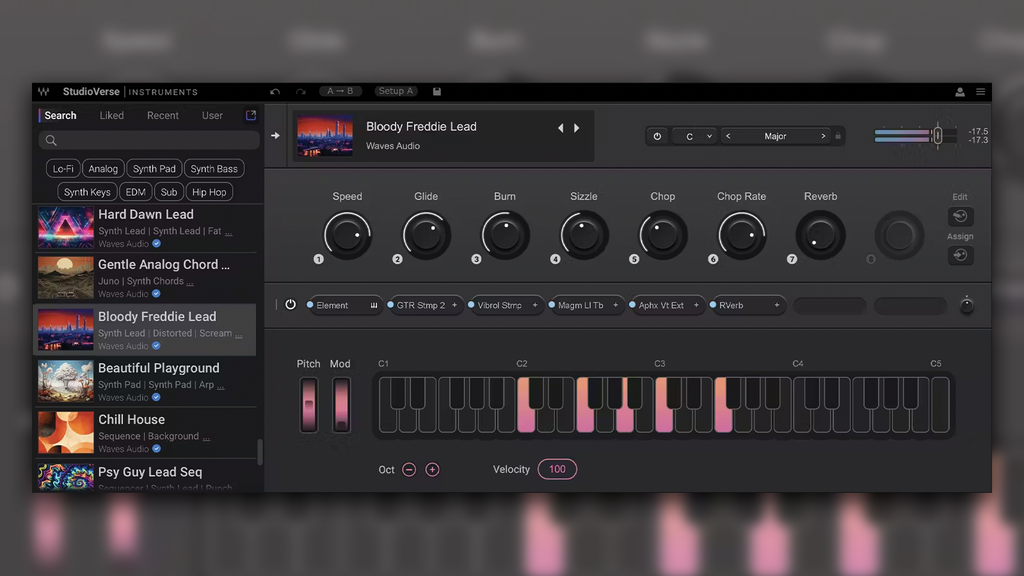The height and width of the screenshot is (576, 1024).
Task: Toggle the plugin chain power button
Action: click(290, 305)
